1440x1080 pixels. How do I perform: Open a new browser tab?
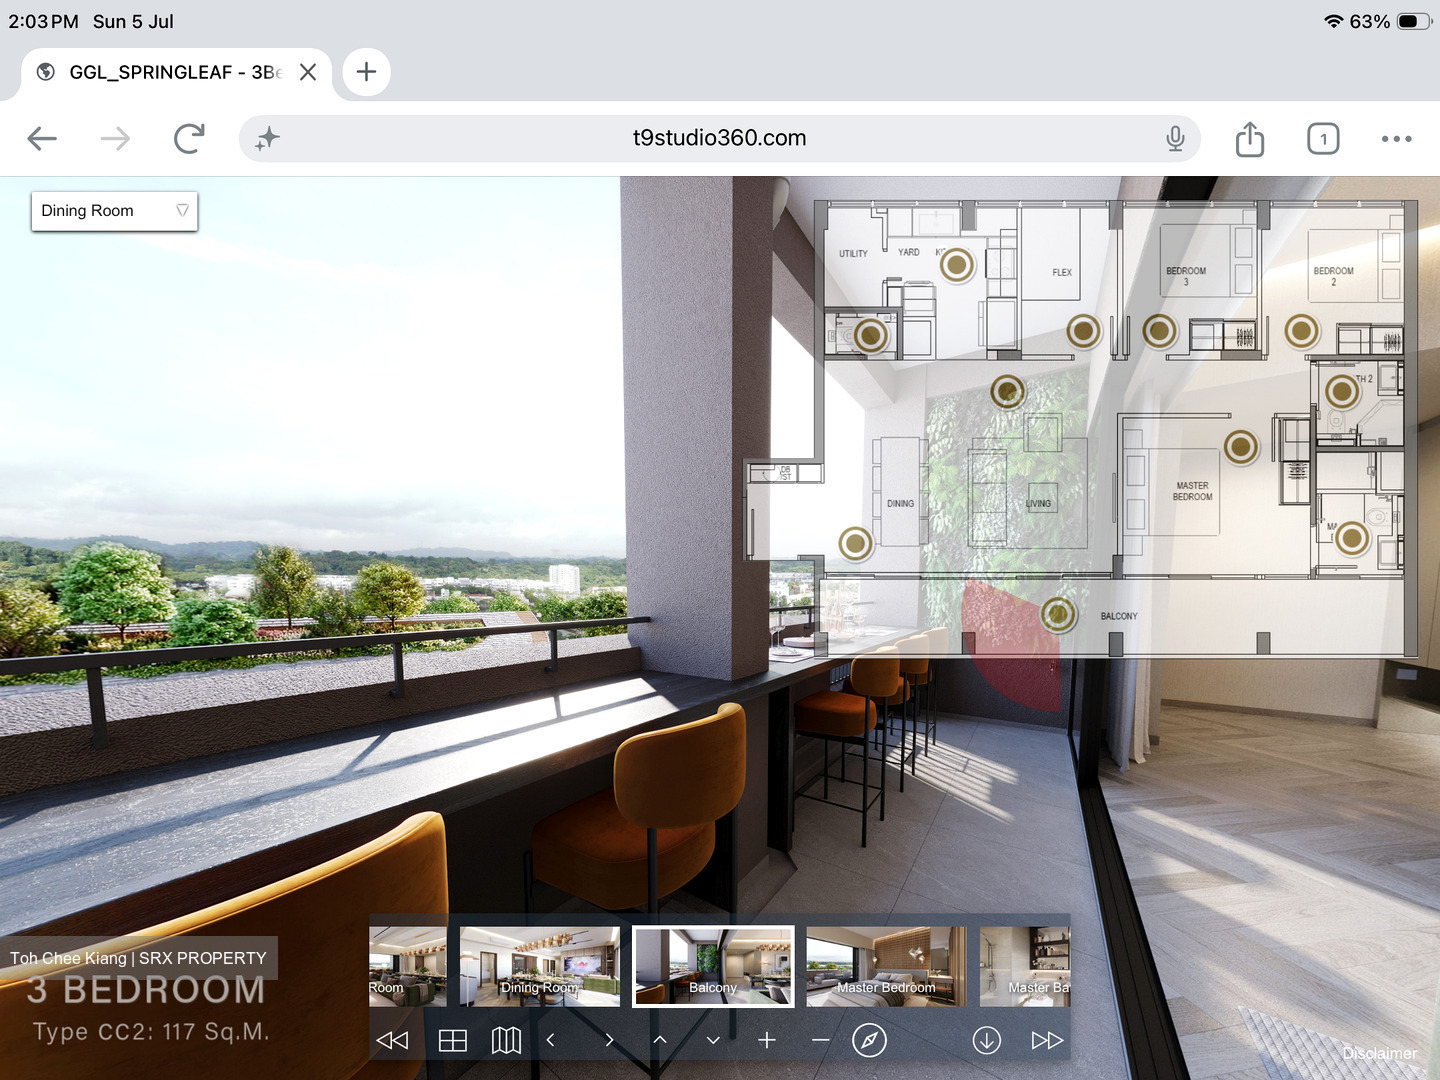[366, 72]
